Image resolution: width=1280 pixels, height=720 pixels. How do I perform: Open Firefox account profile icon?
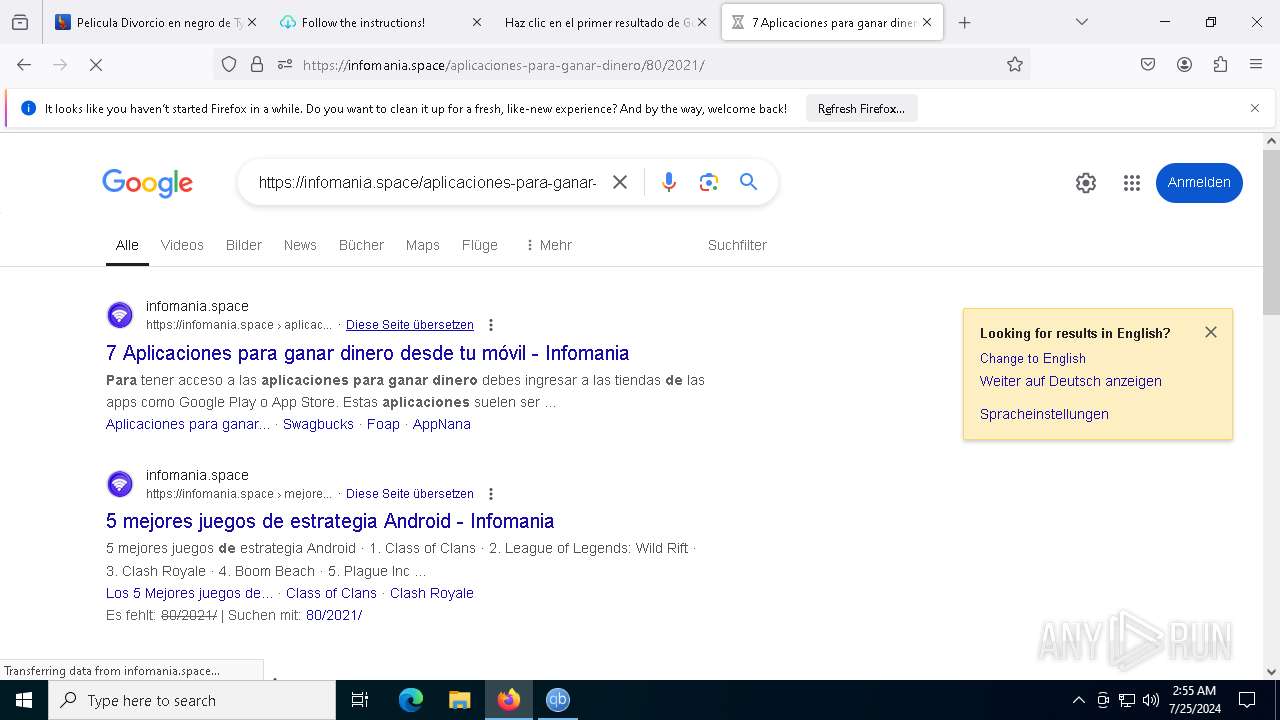tap(1184, 64)
